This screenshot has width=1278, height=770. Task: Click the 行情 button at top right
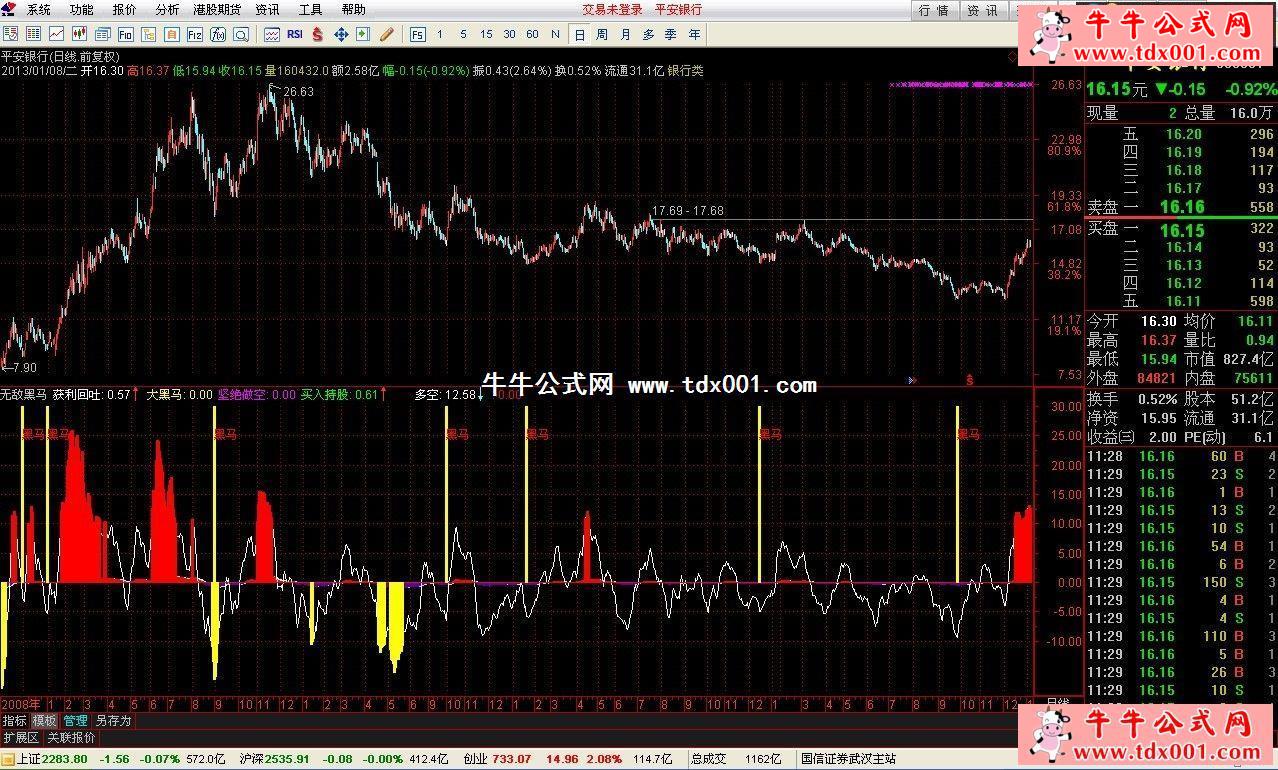coord(933,10)
